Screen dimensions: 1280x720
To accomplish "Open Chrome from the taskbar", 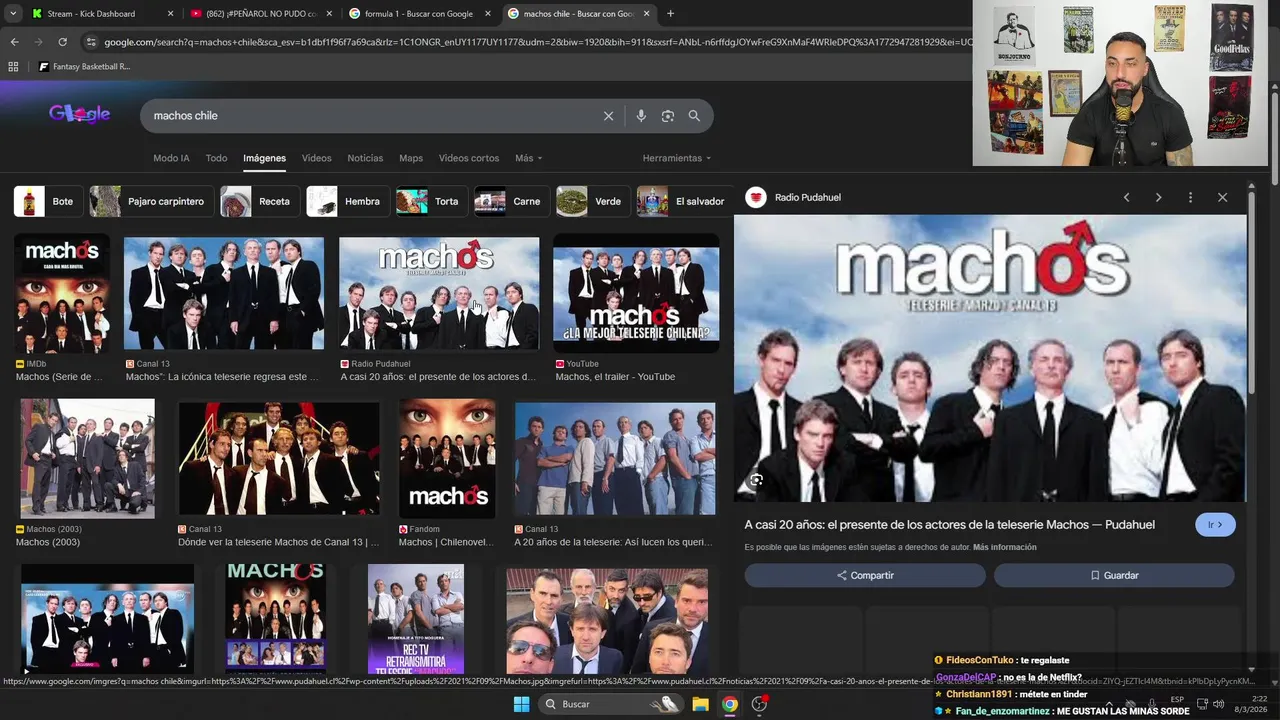I will (730, 704).
